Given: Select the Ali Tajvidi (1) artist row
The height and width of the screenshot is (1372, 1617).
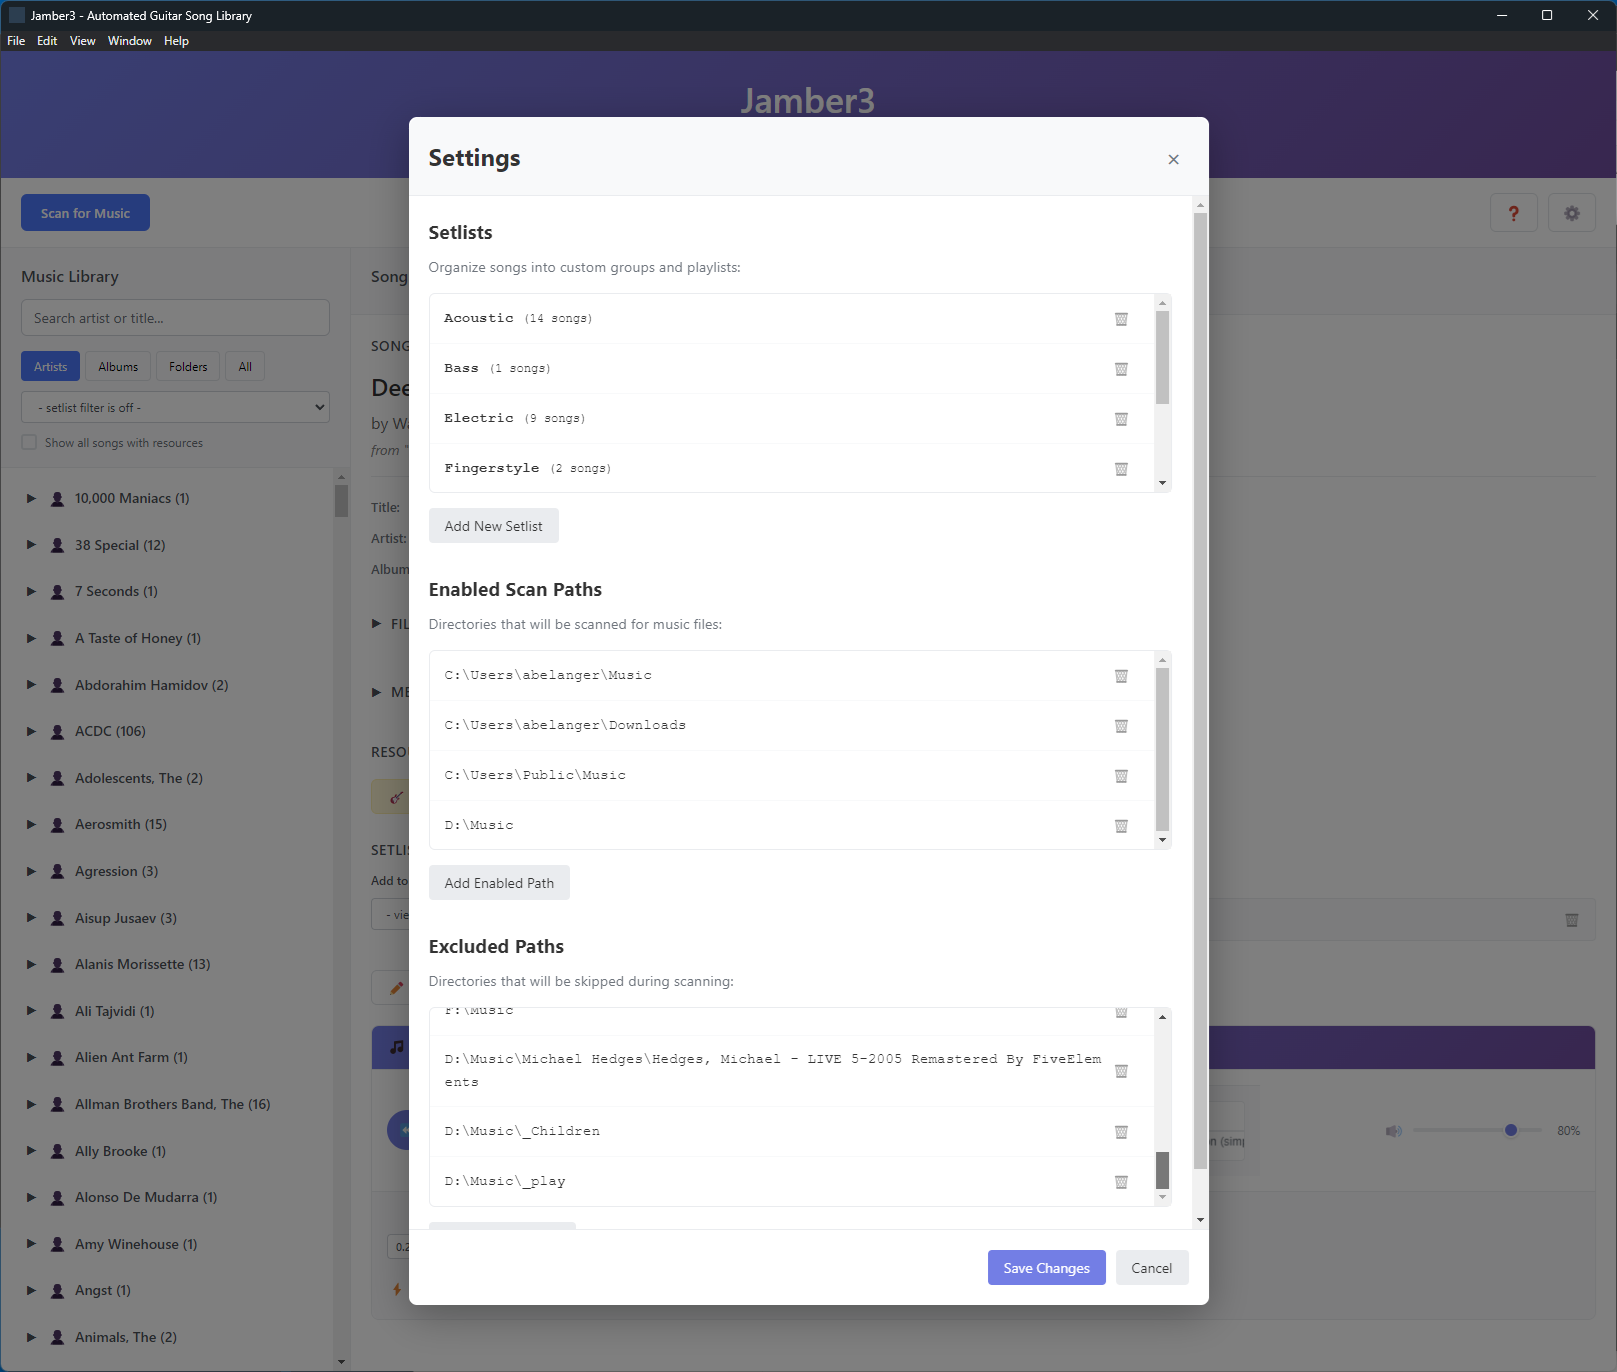Looking at the screenshot, I should coord(166,1011).
